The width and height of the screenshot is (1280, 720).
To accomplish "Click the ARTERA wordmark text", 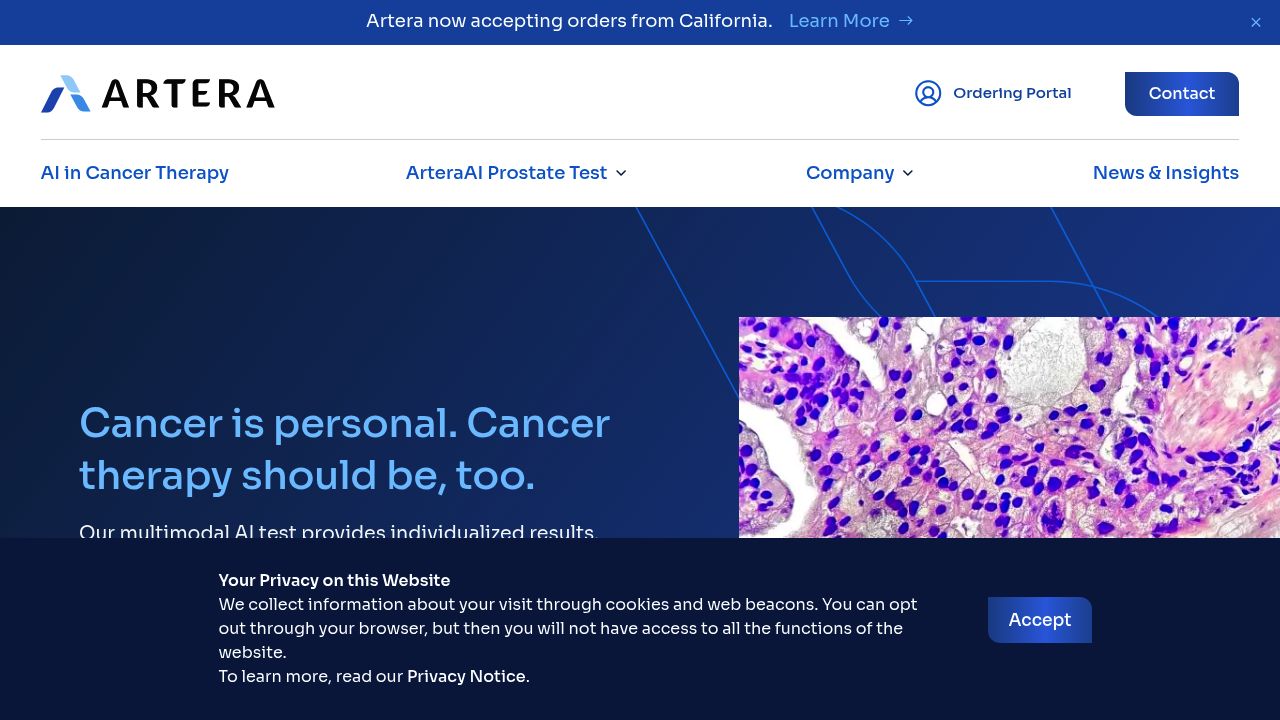I will tap(188, 94).
